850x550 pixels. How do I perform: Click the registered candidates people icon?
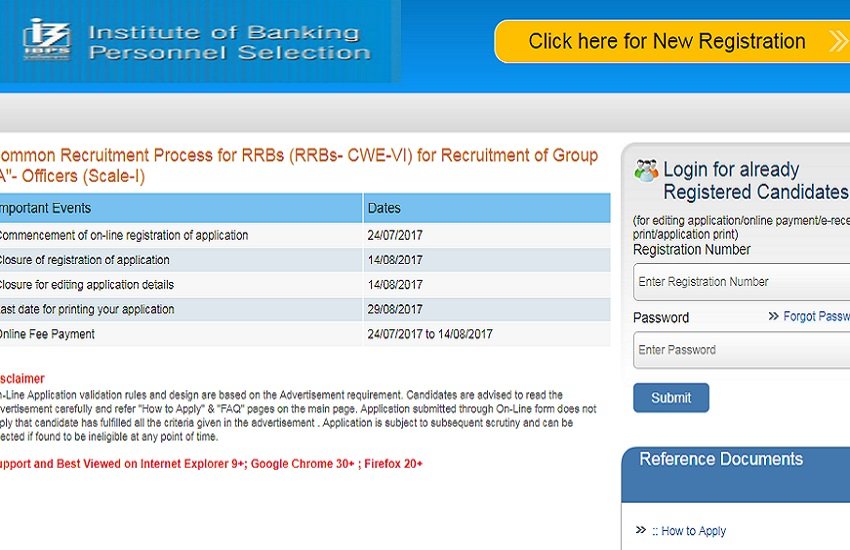(x=646, y=170)
